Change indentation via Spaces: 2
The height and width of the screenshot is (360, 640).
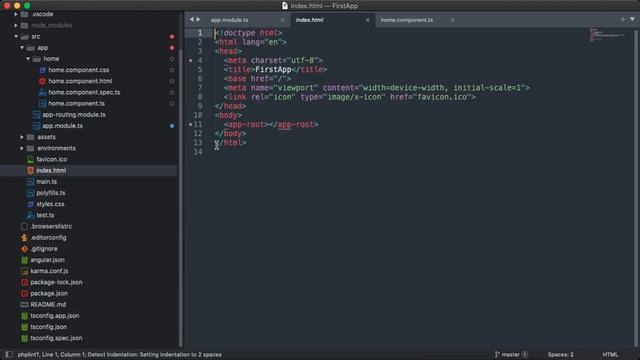pos(560,355)
